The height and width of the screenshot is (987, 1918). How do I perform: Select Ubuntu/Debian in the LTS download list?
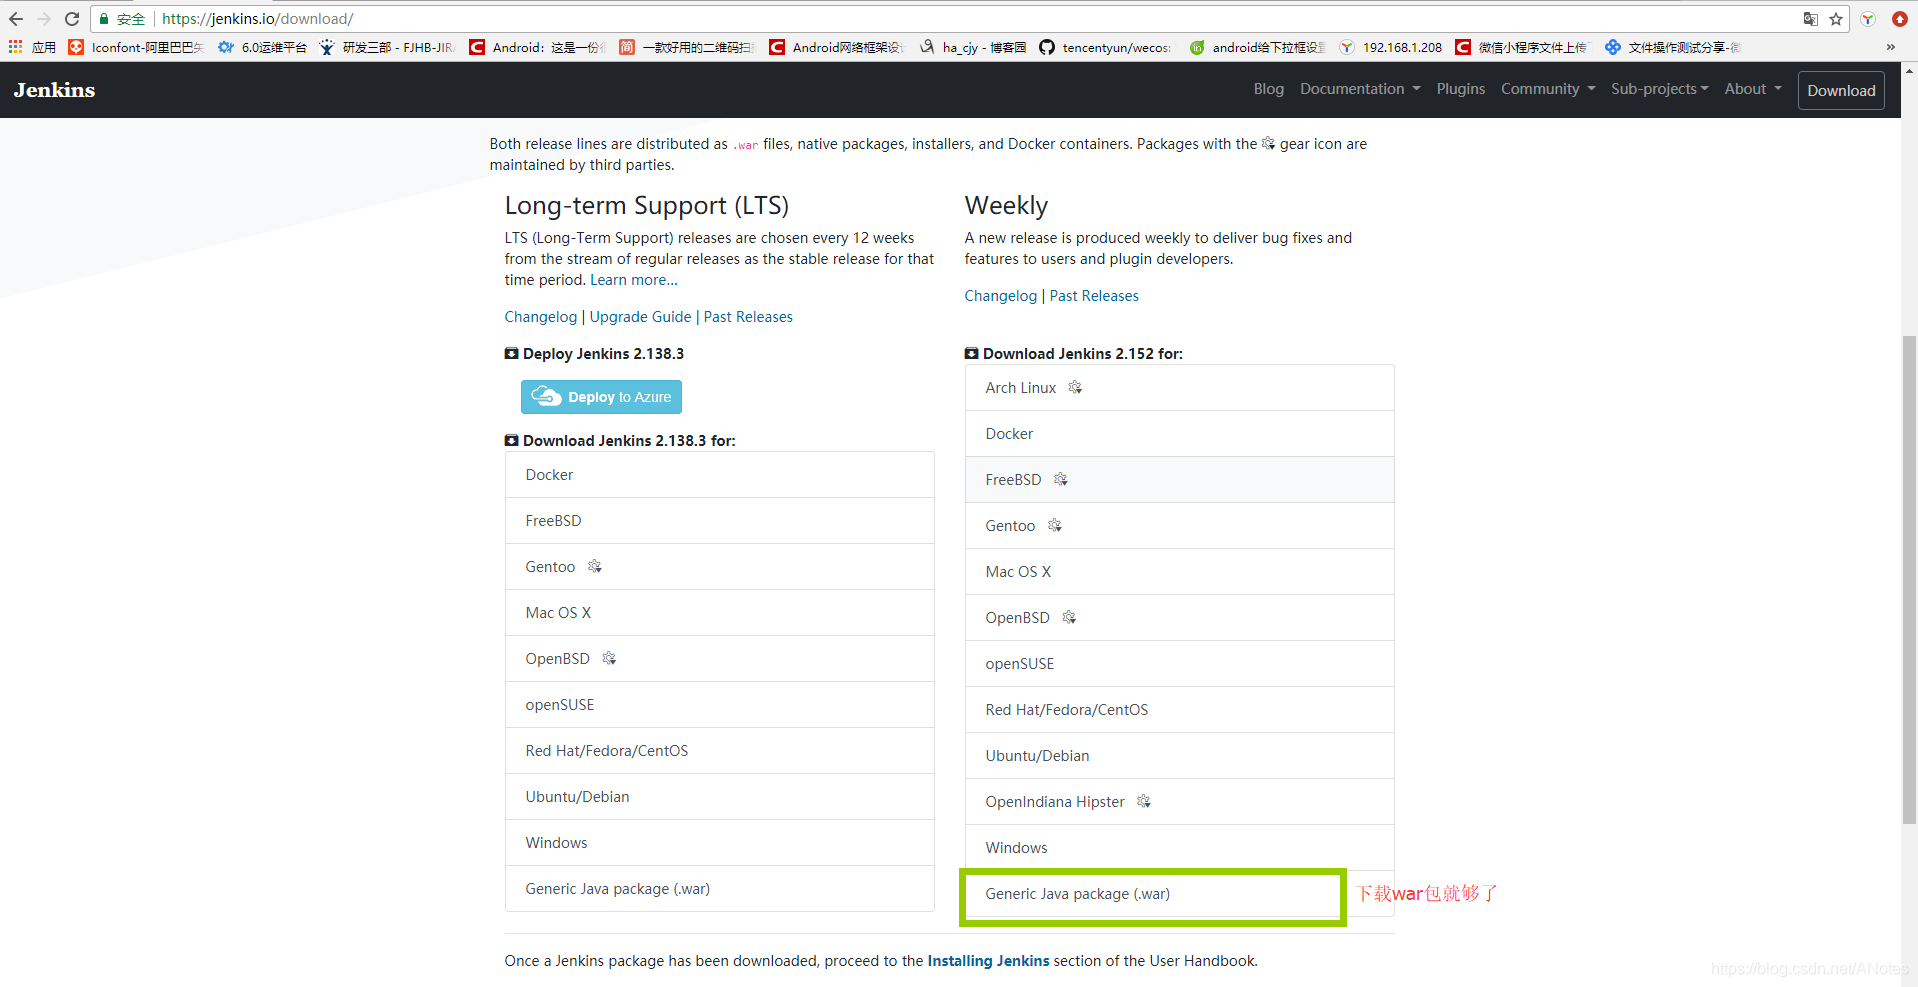tap(720, 797)
